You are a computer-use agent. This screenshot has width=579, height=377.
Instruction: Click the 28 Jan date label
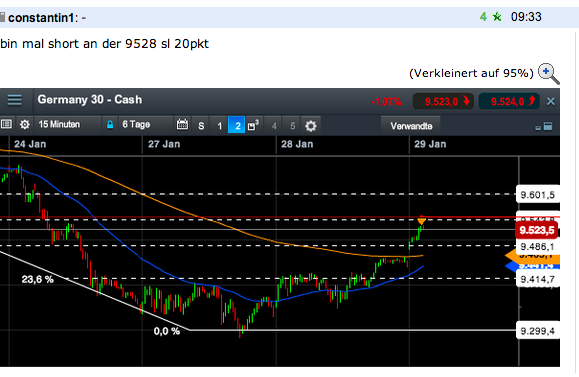(297, 144)
